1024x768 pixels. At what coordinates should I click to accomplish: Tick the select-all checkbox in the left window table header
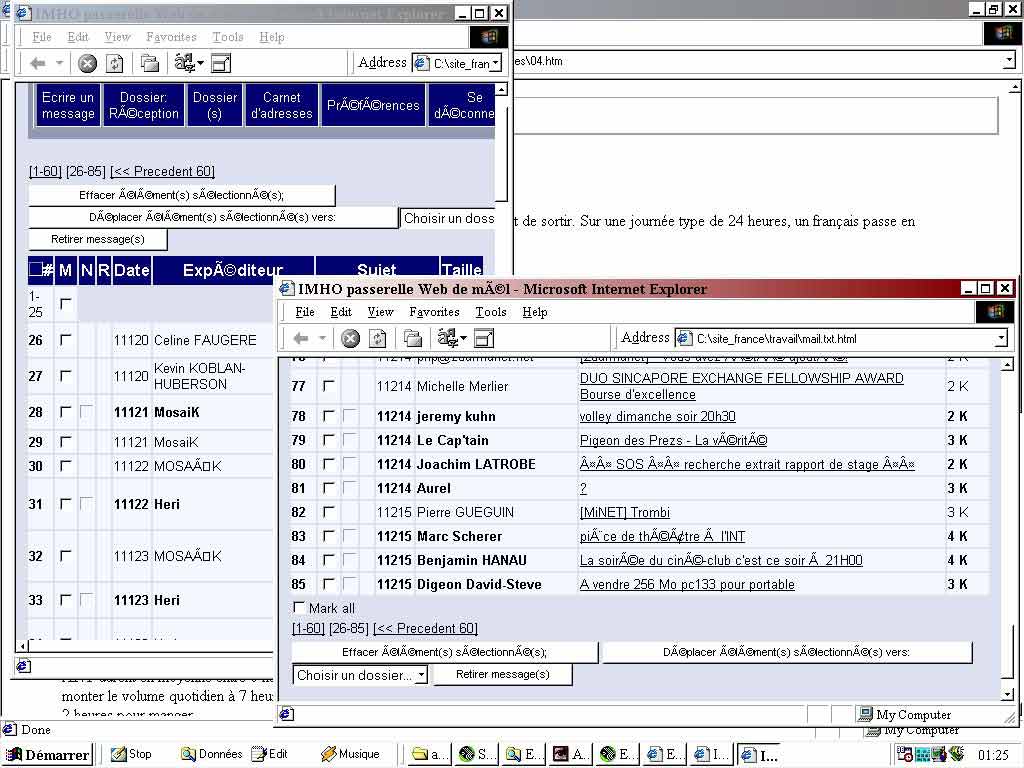35,268
